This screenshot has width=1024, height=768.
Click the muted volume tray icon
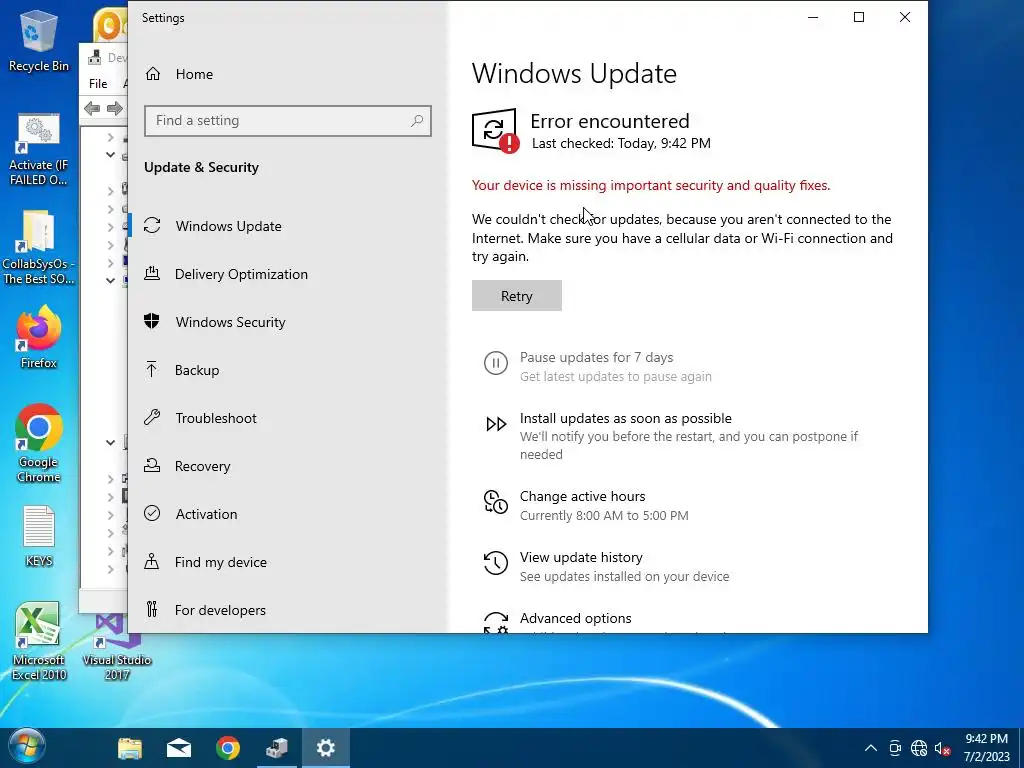point(942,748)
